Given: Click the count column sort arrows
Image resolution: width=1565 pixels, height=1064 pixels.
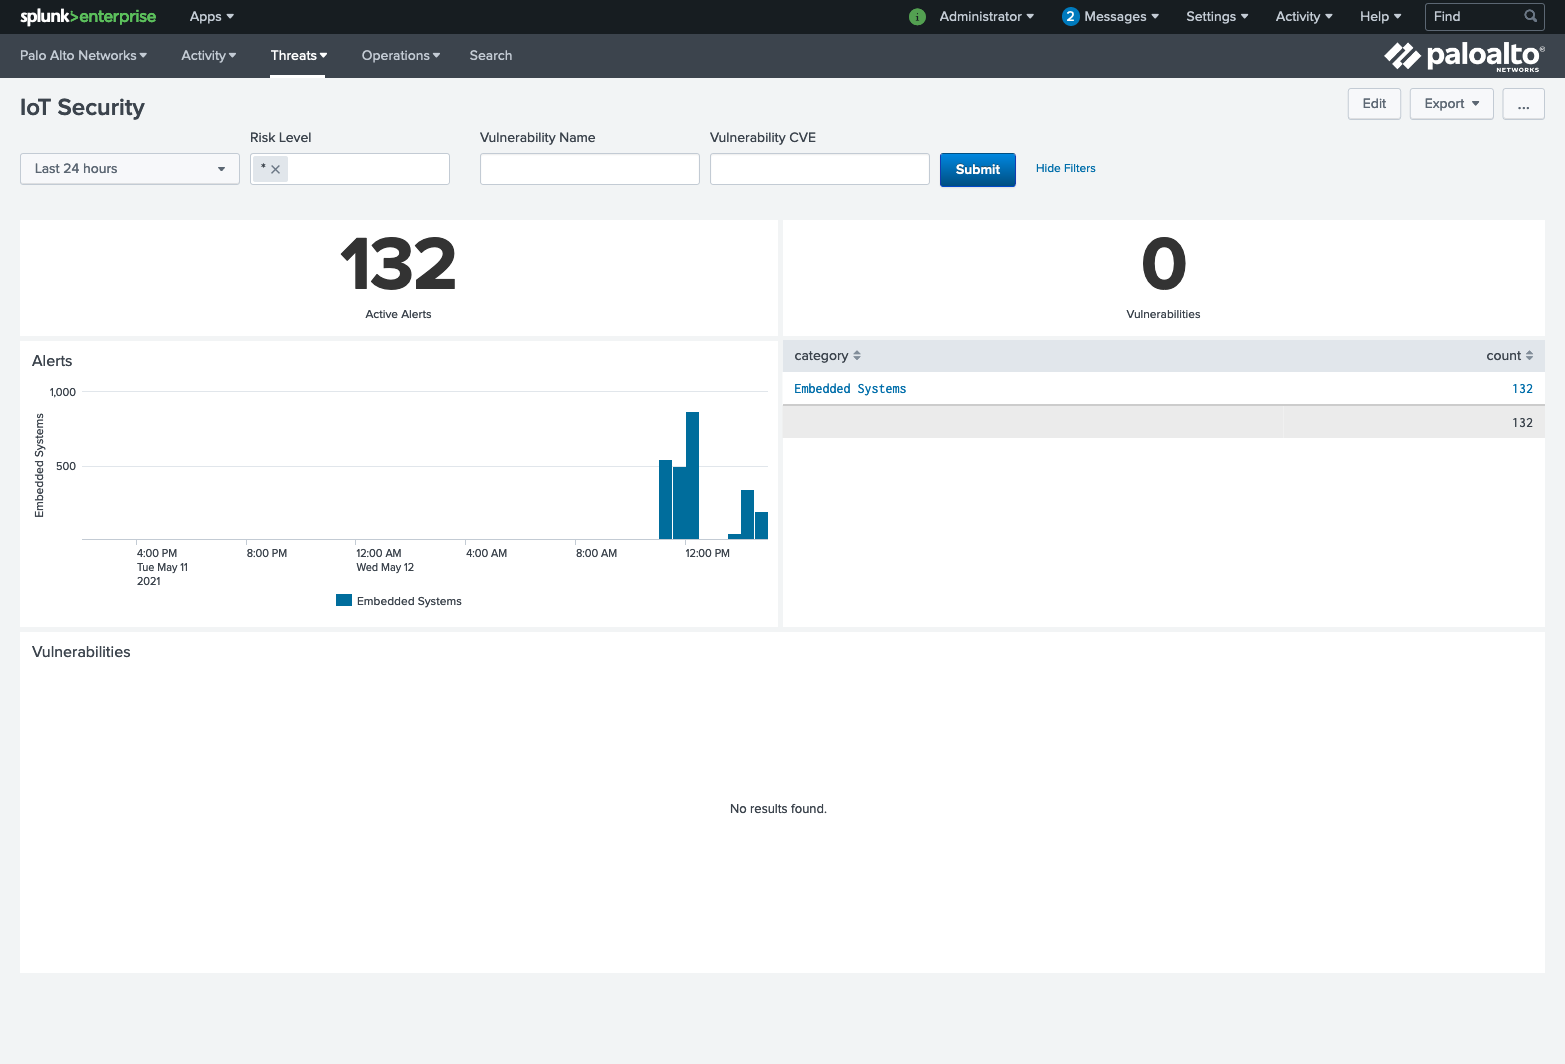Looking at the screenshot, I should coord(1528,355).
